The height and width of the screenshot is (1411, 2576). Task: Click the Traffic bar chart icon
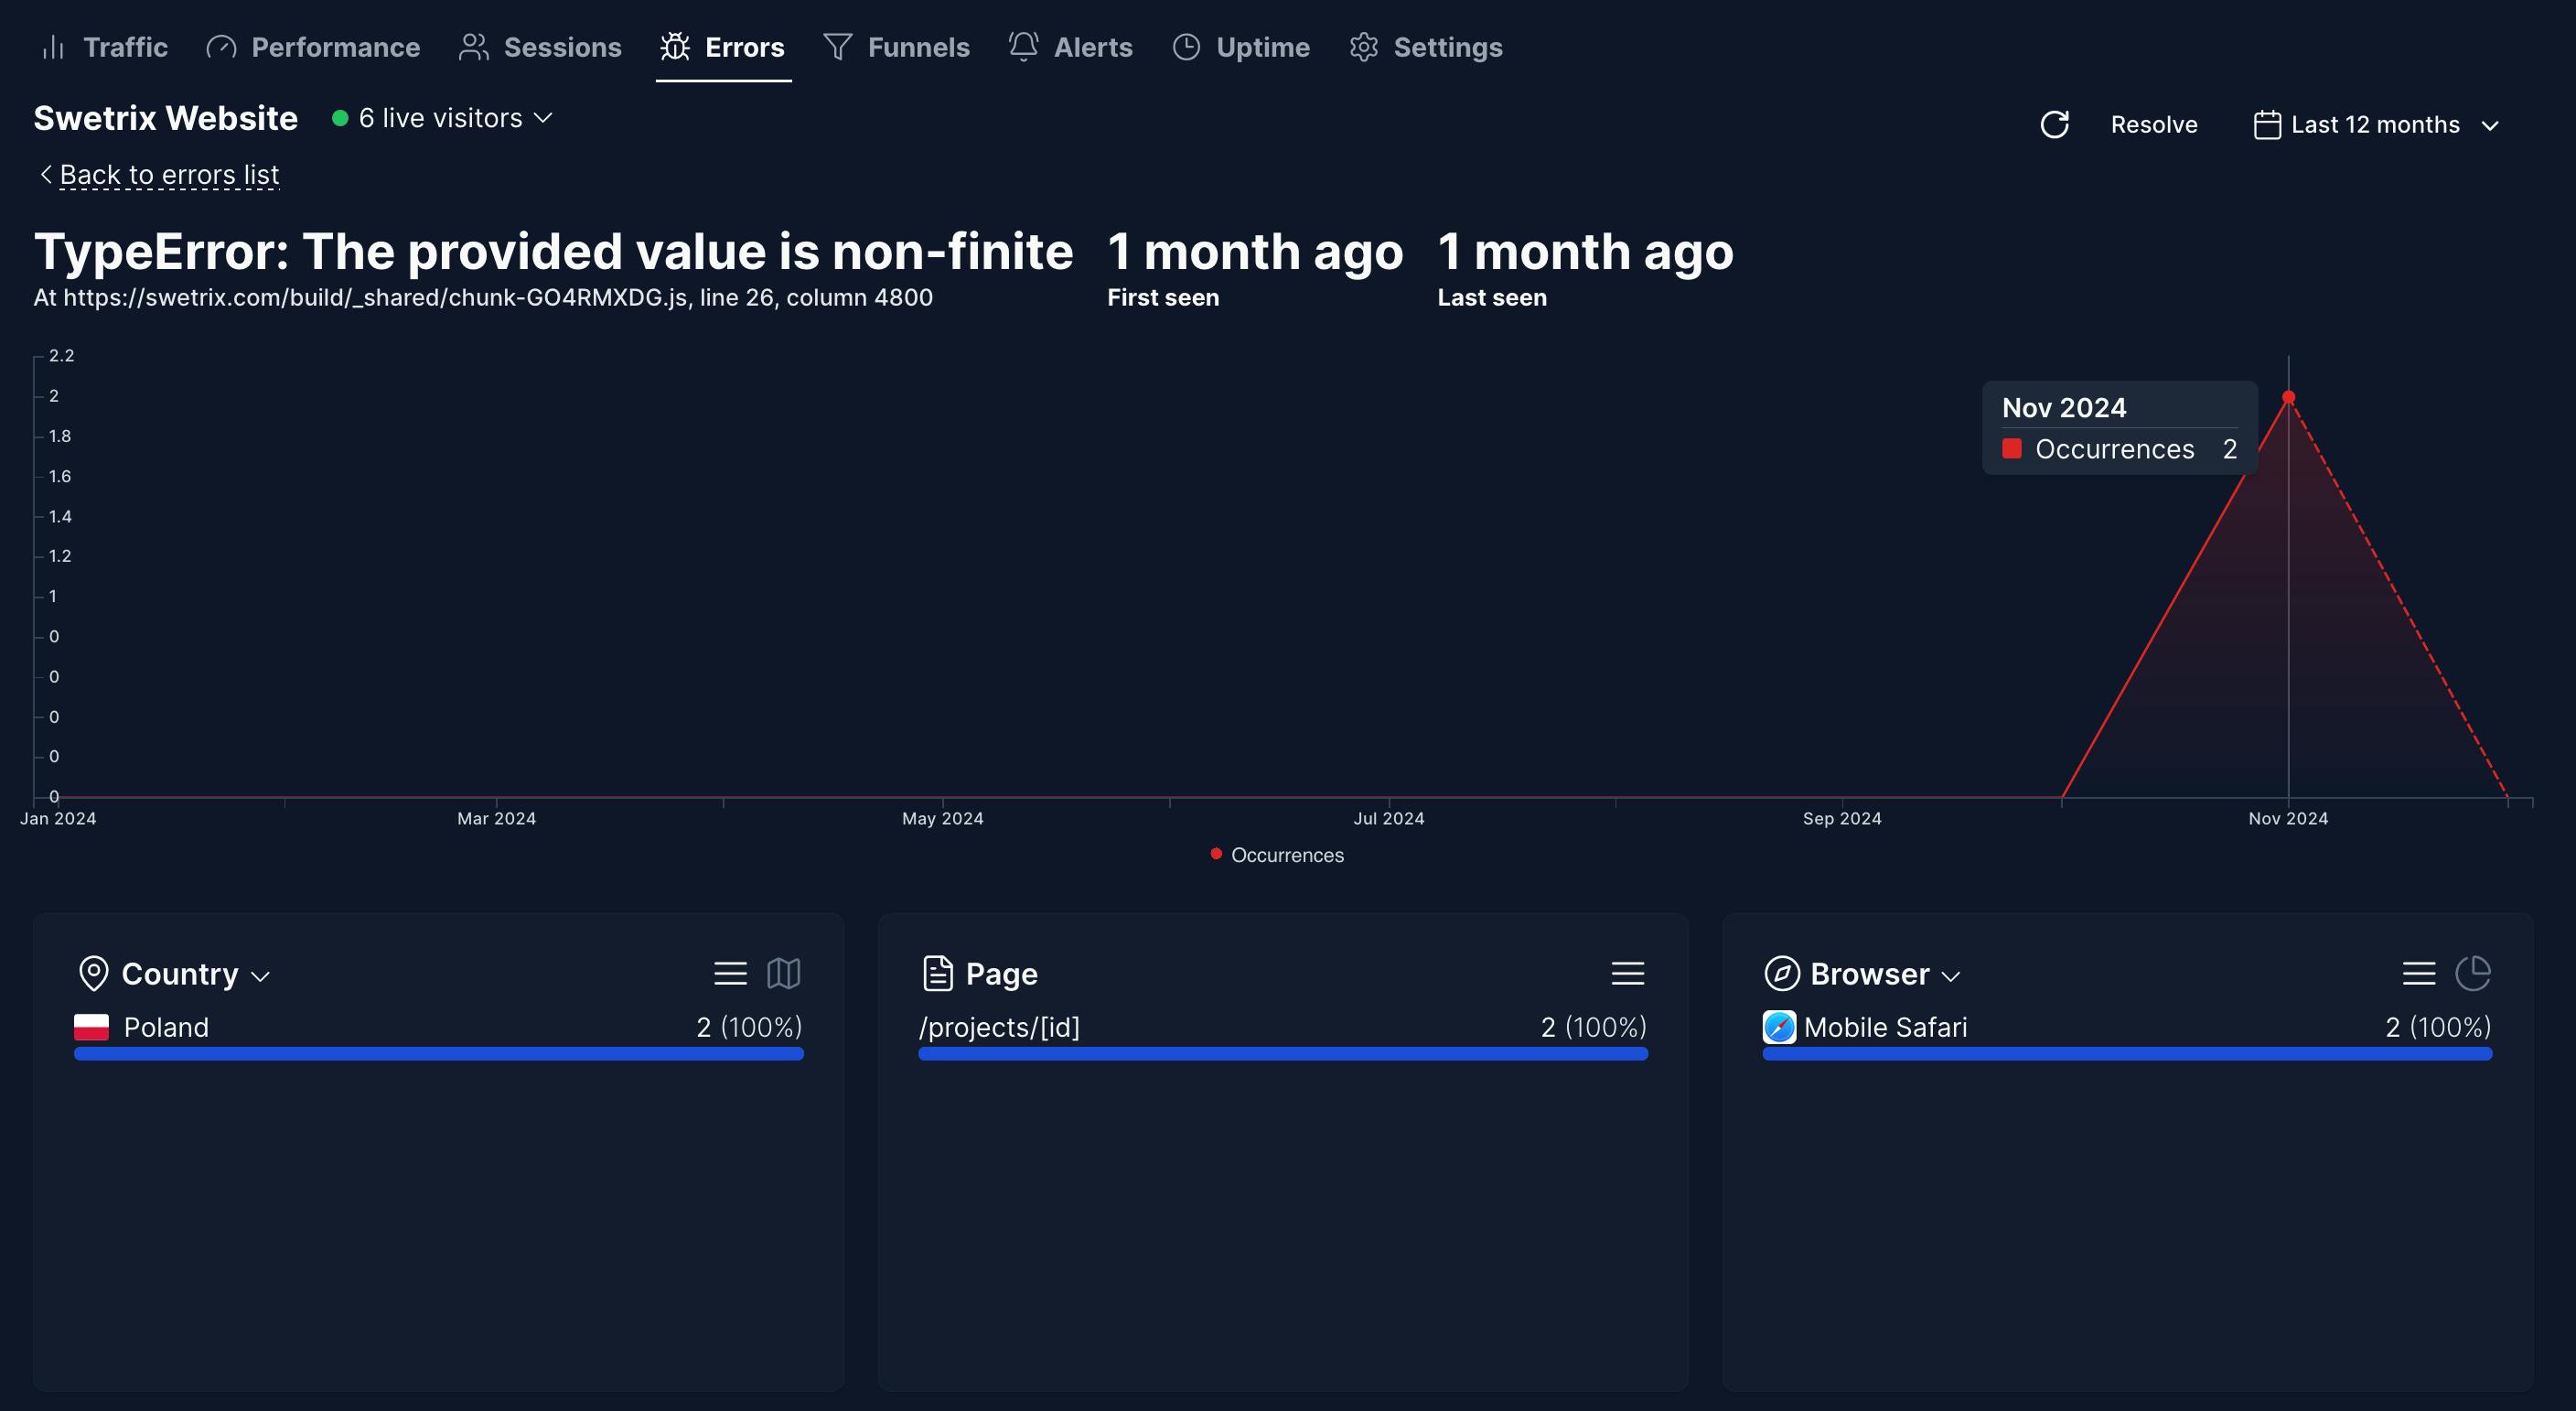(54, 47)
